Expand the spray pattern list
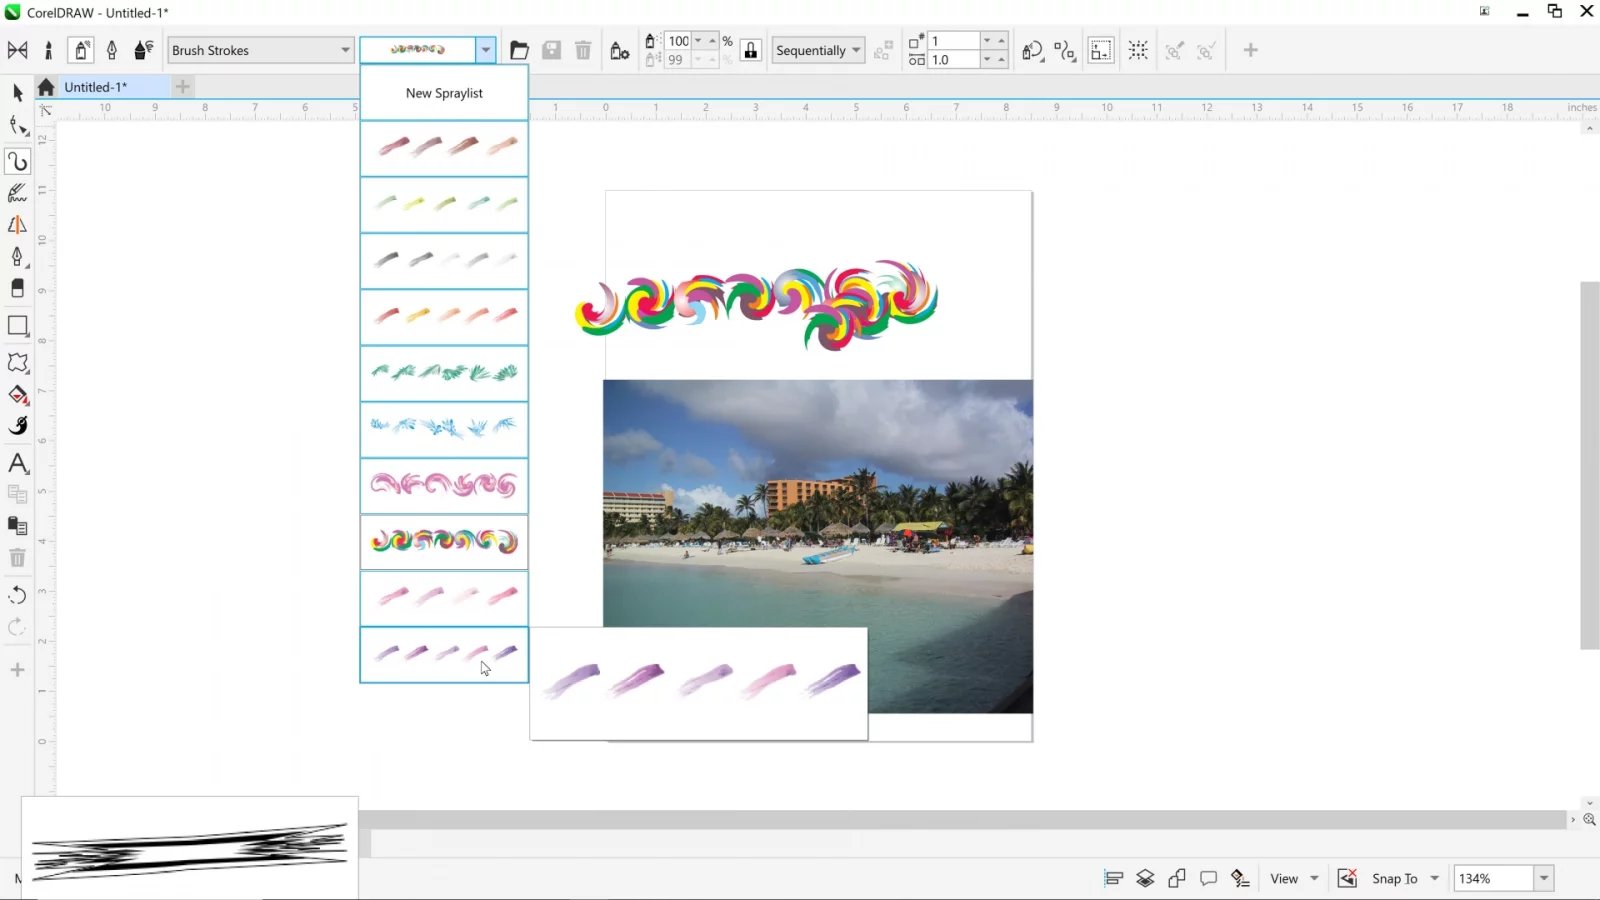 tap(485, 49)
